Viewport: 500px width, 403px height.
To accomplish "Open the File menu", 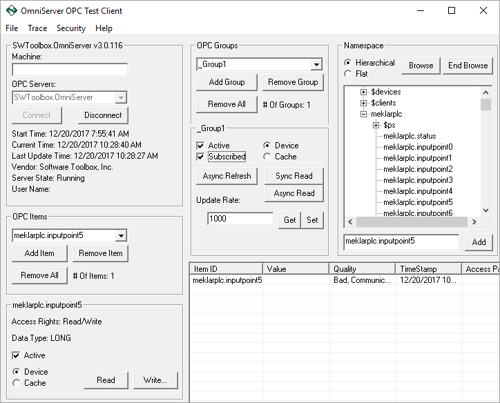I will point(12,28).
